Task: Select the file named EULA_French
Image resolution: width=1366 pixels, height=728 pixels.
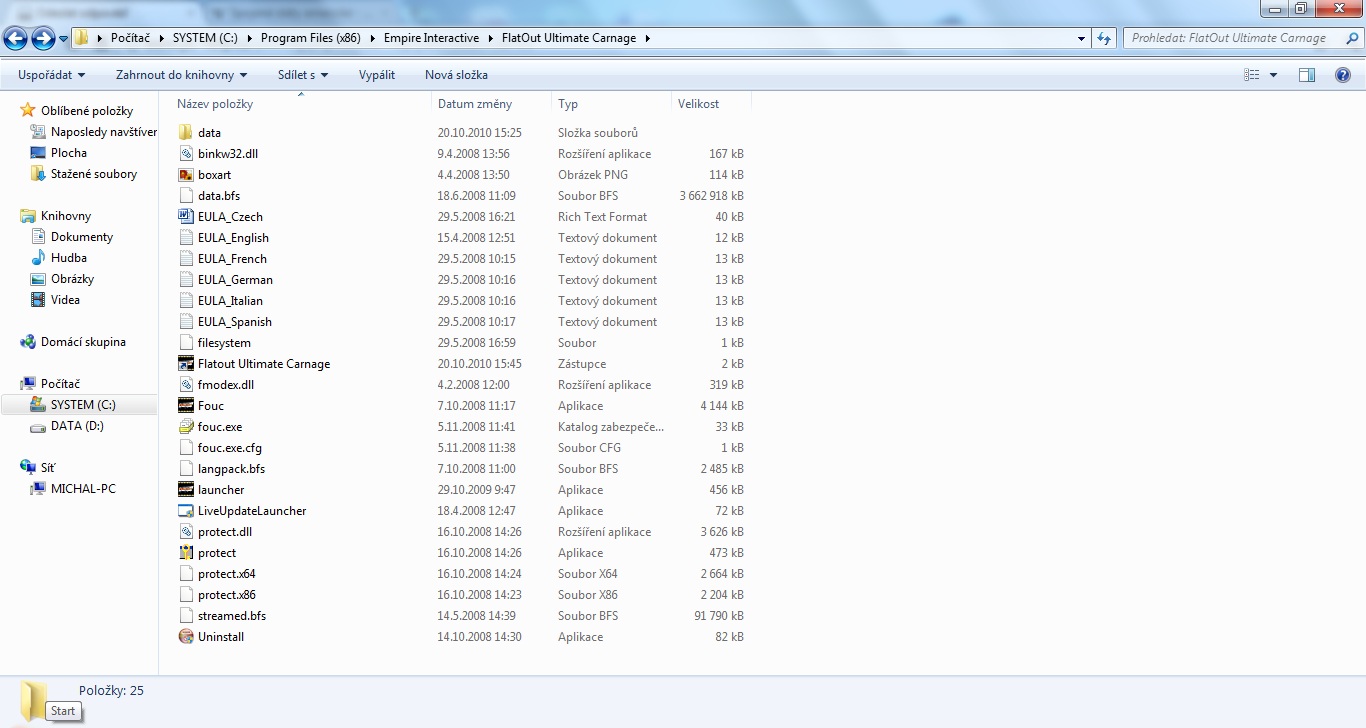Action: [232, 259]
